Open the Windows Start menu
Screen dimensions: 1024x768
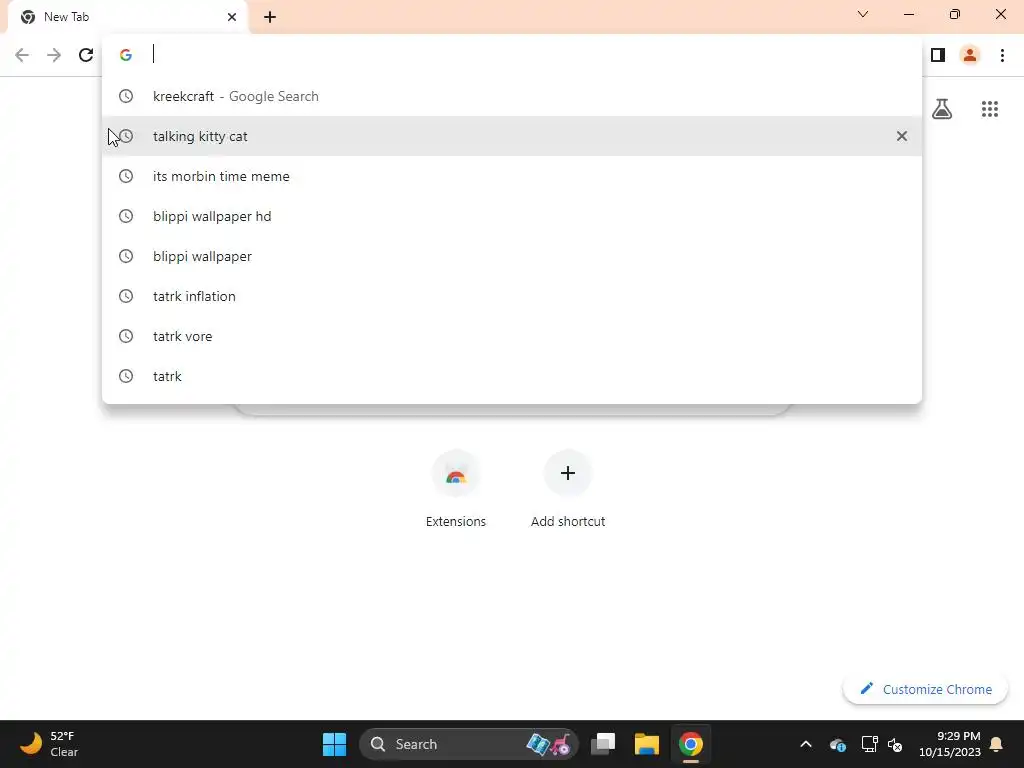click(x=334, y=744)
